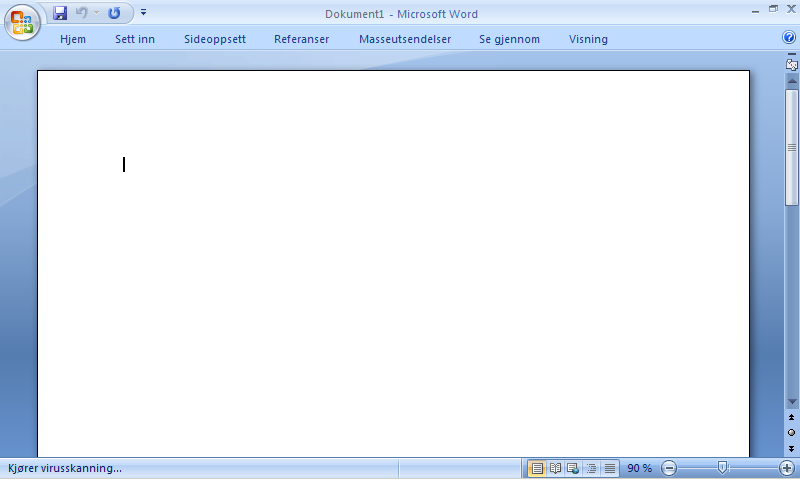Screen dimensions: 800x480
Task: Switch to Print Layout view icon
Action: (537, 468)
